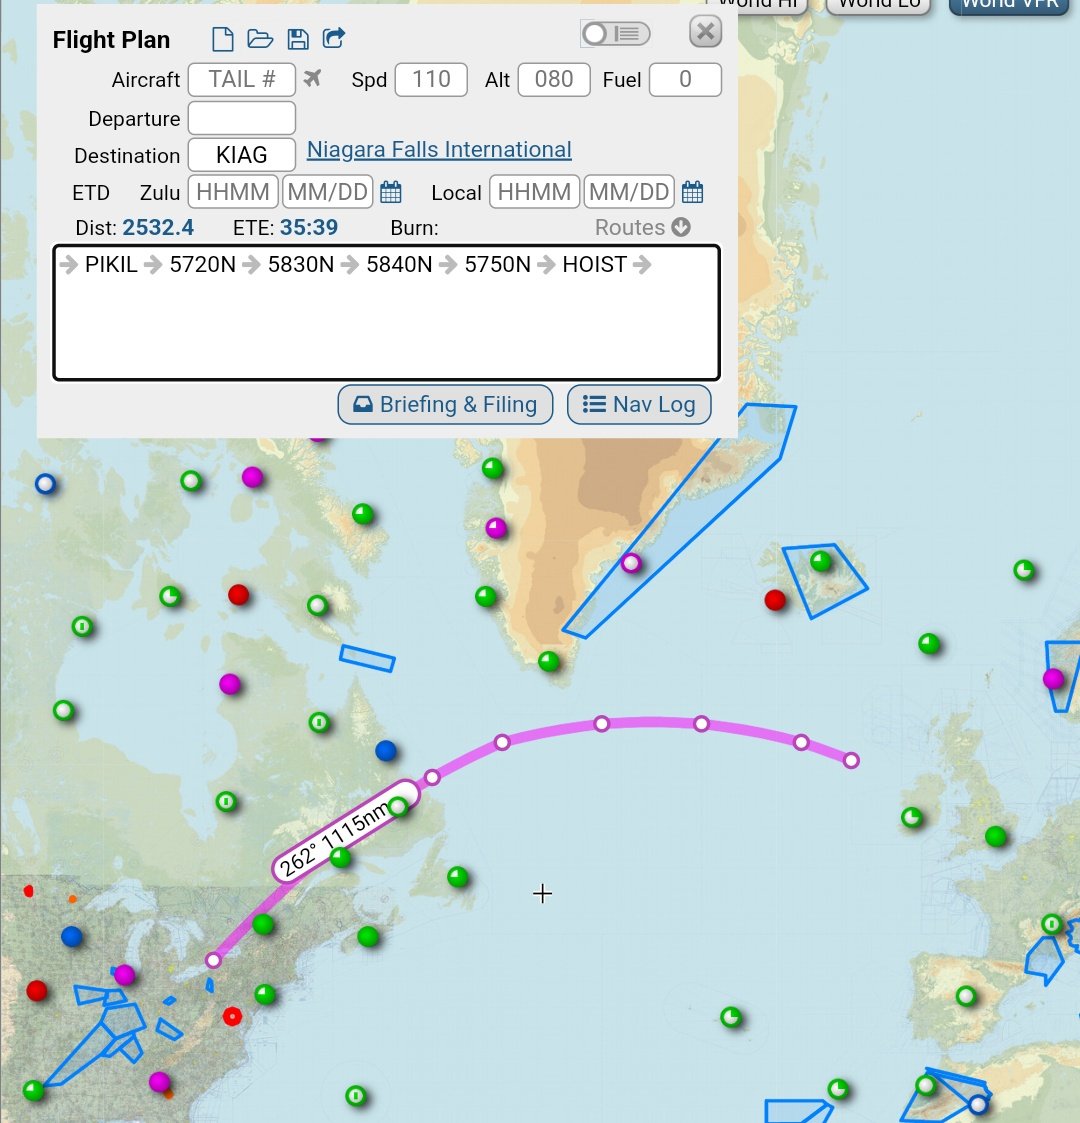Click the red weather marker near Iceland
The height and width of the screenshot is (1123, 1080).
click(775, 599)
